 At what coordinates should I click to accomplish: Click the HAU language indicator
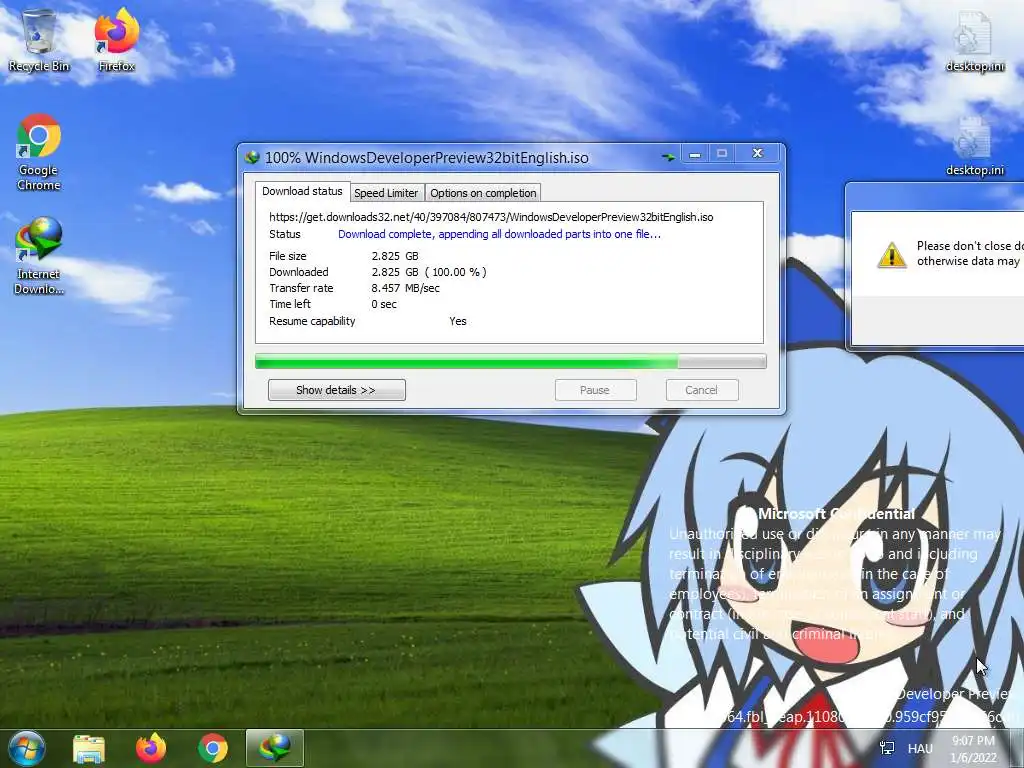tap(920, 748)
